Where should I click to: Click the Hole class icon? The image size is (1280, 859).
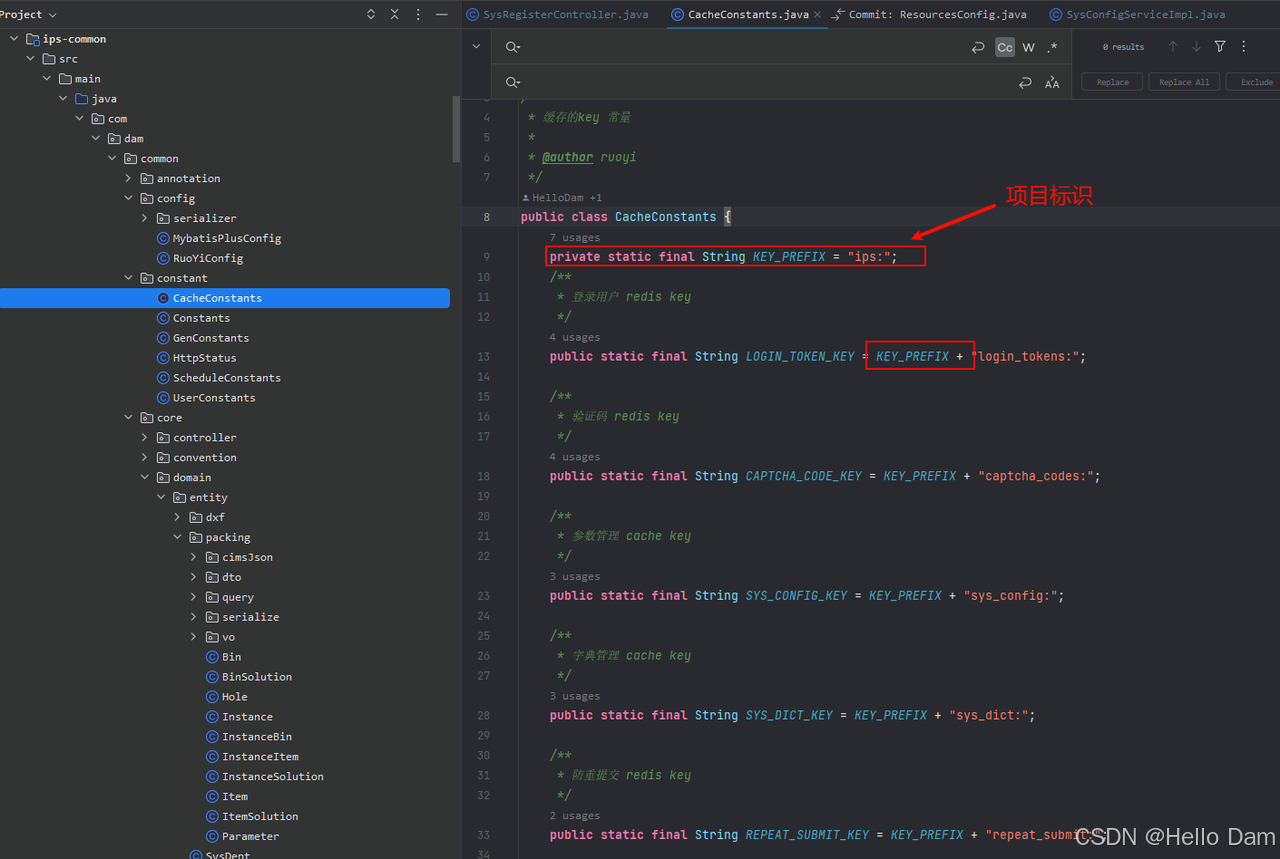[212, 697]
